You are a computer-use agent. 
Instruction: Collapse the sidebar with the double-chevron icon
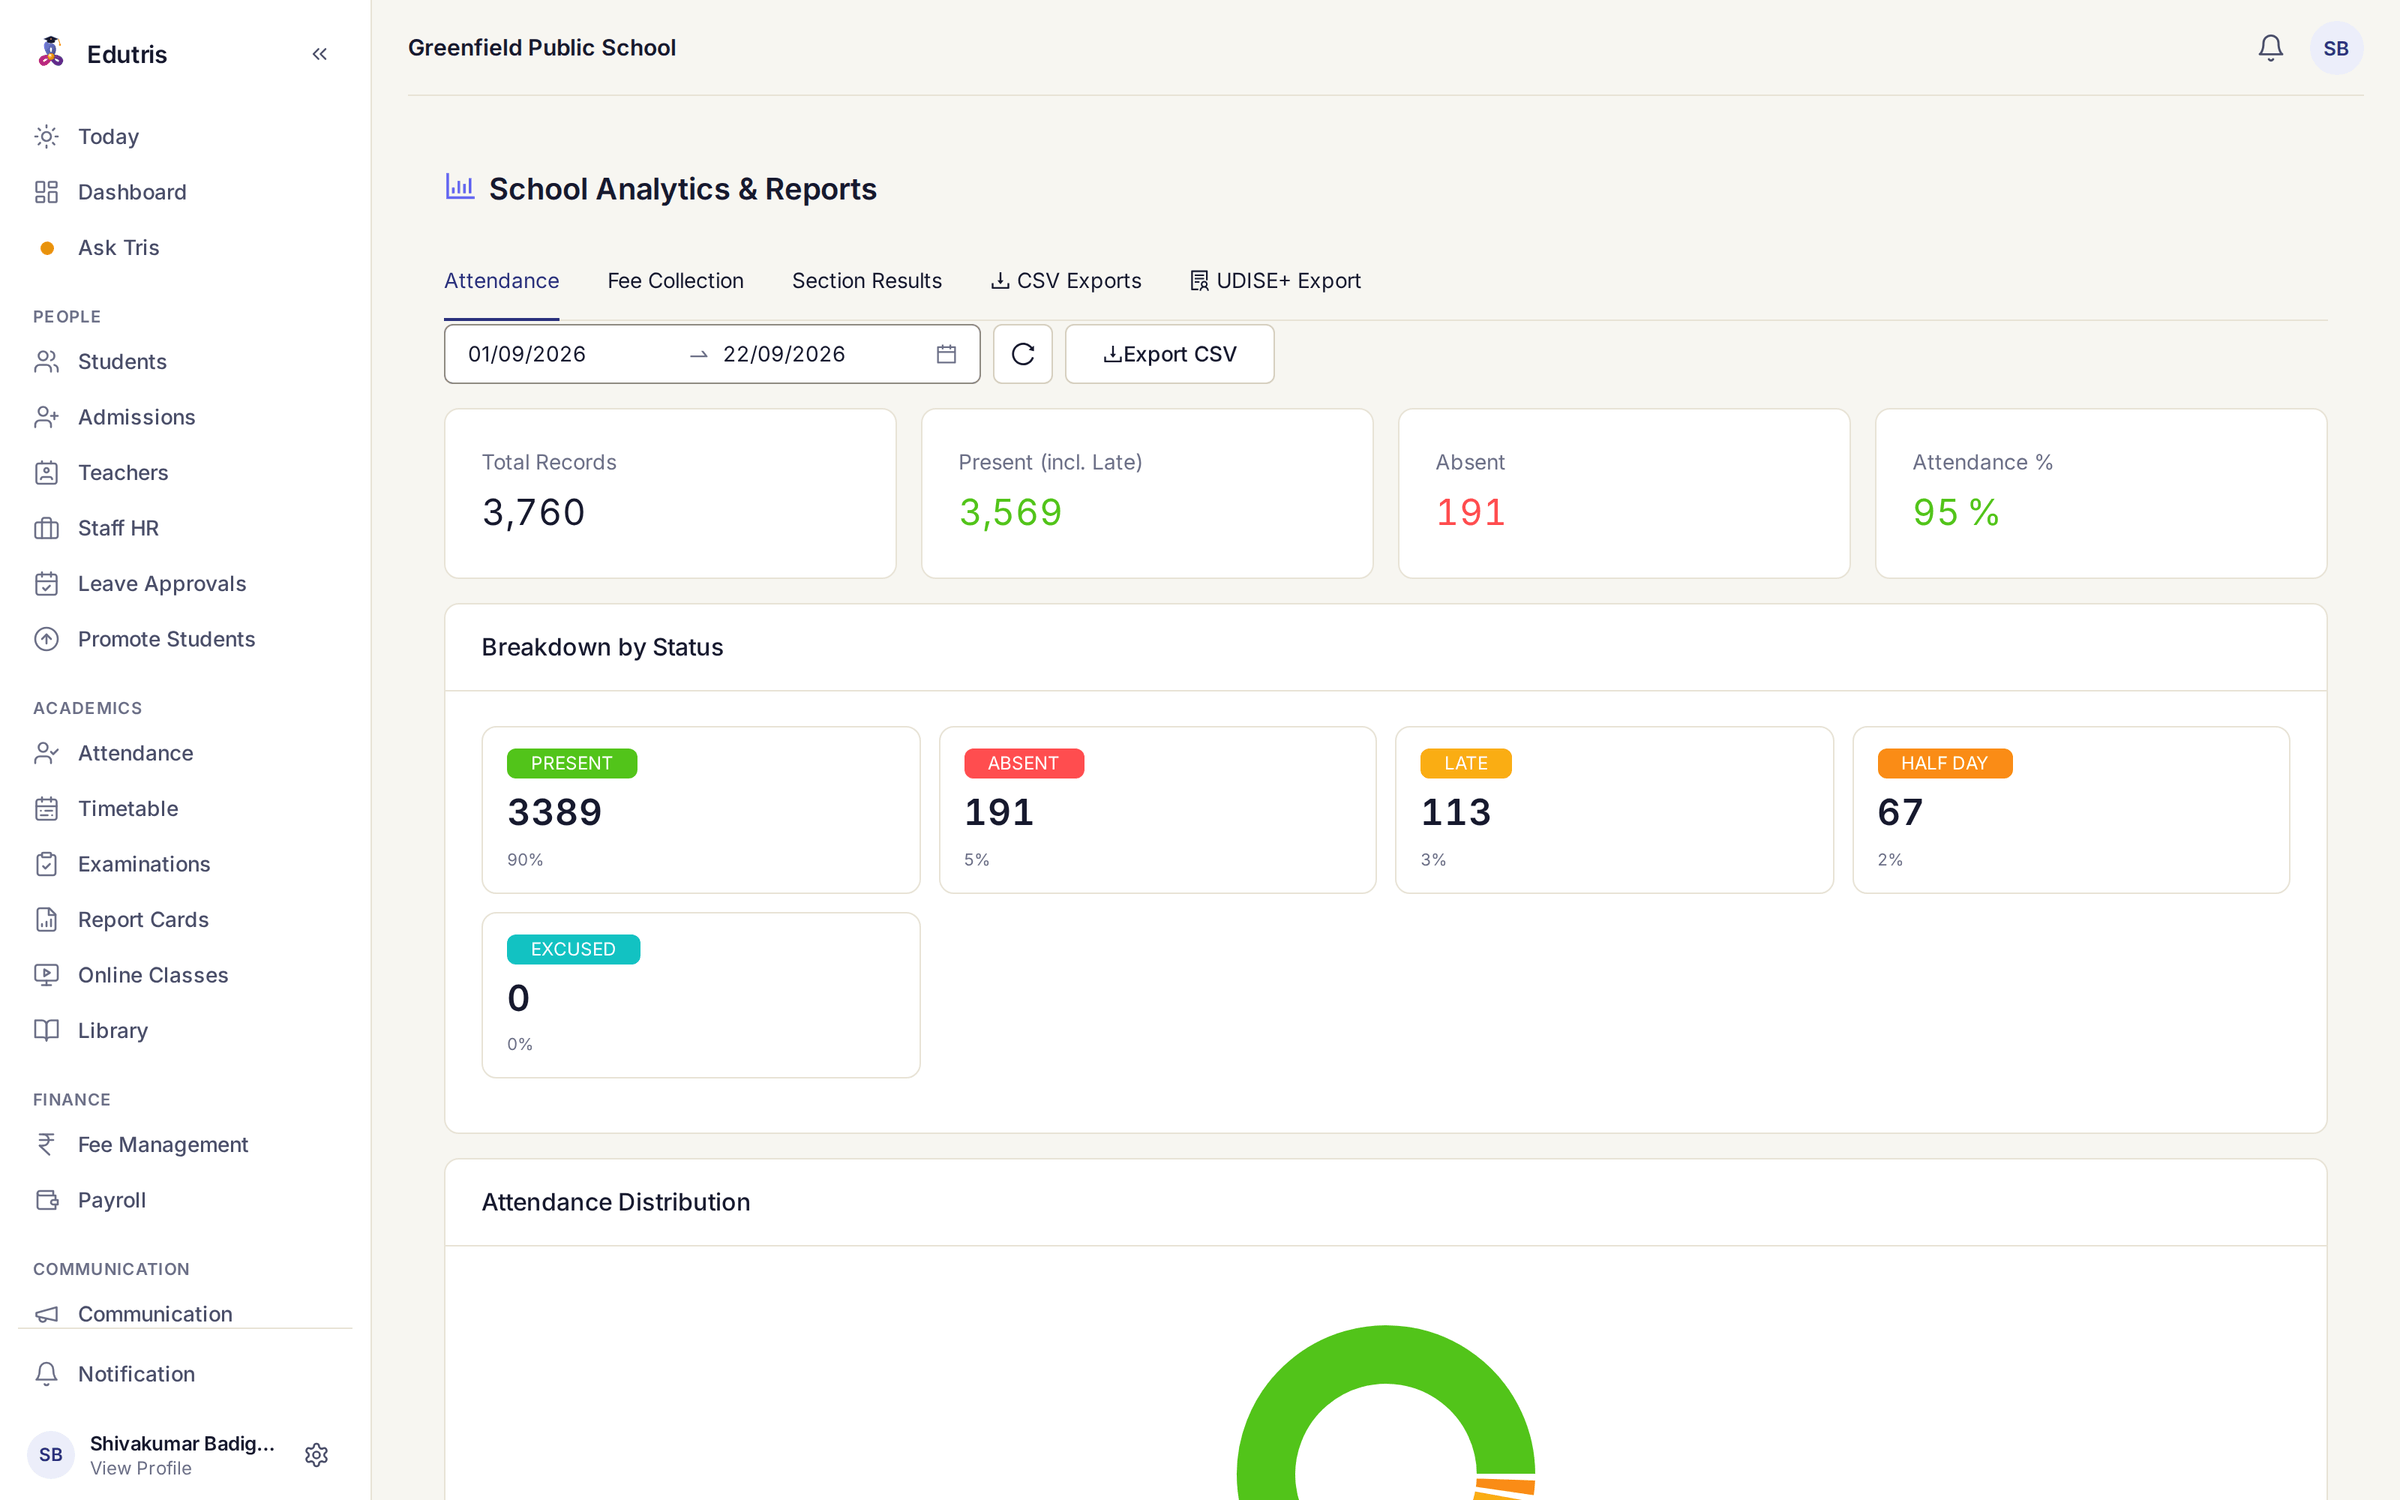pos(319,54)
